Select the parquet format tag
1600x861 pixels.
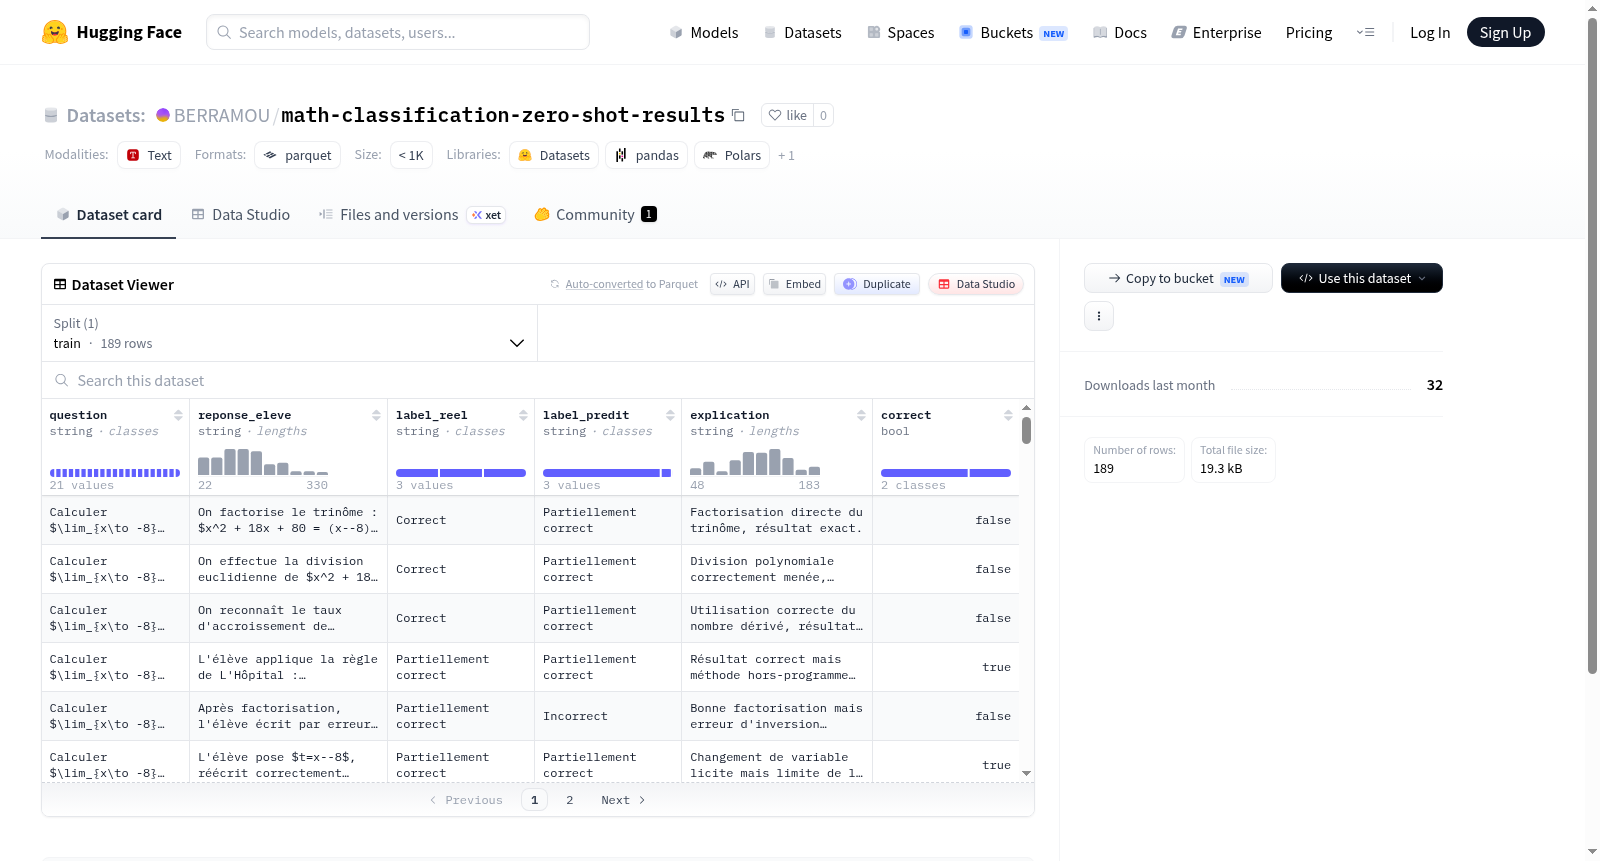[297, 155]
